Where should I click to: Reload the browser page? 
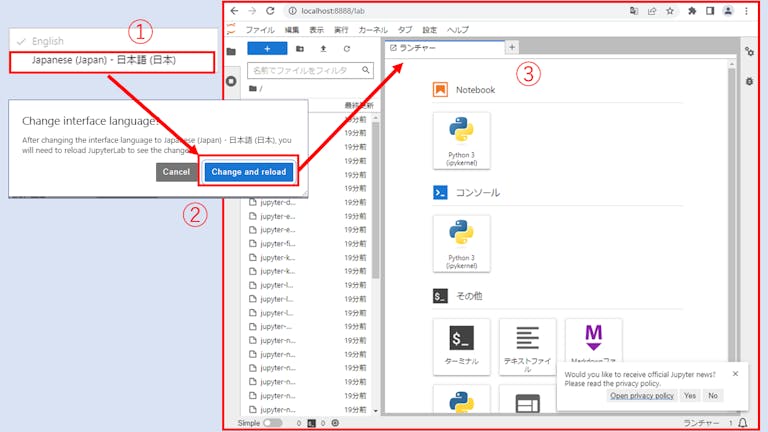[270, 11]
